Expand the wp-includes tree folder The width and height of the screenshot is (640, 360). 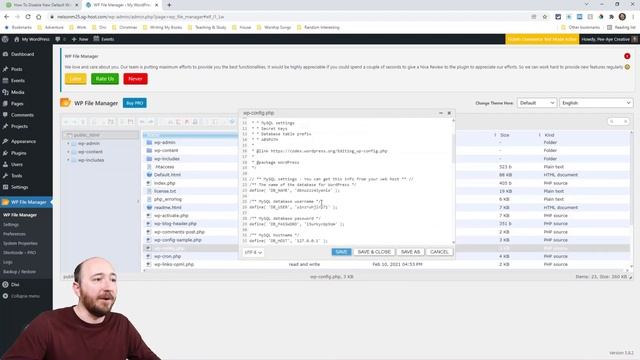(68, 160)
